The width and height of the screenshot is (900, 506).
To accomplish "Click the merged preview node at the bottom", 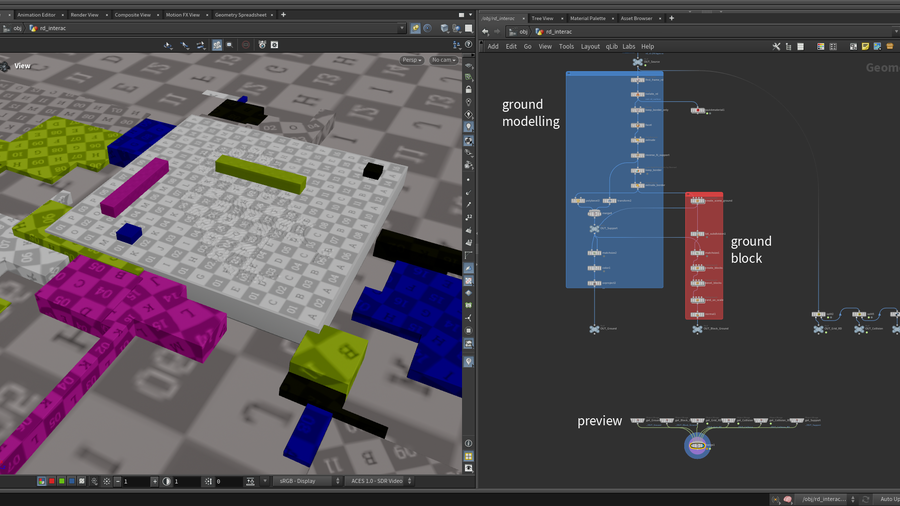I will 699,445.
